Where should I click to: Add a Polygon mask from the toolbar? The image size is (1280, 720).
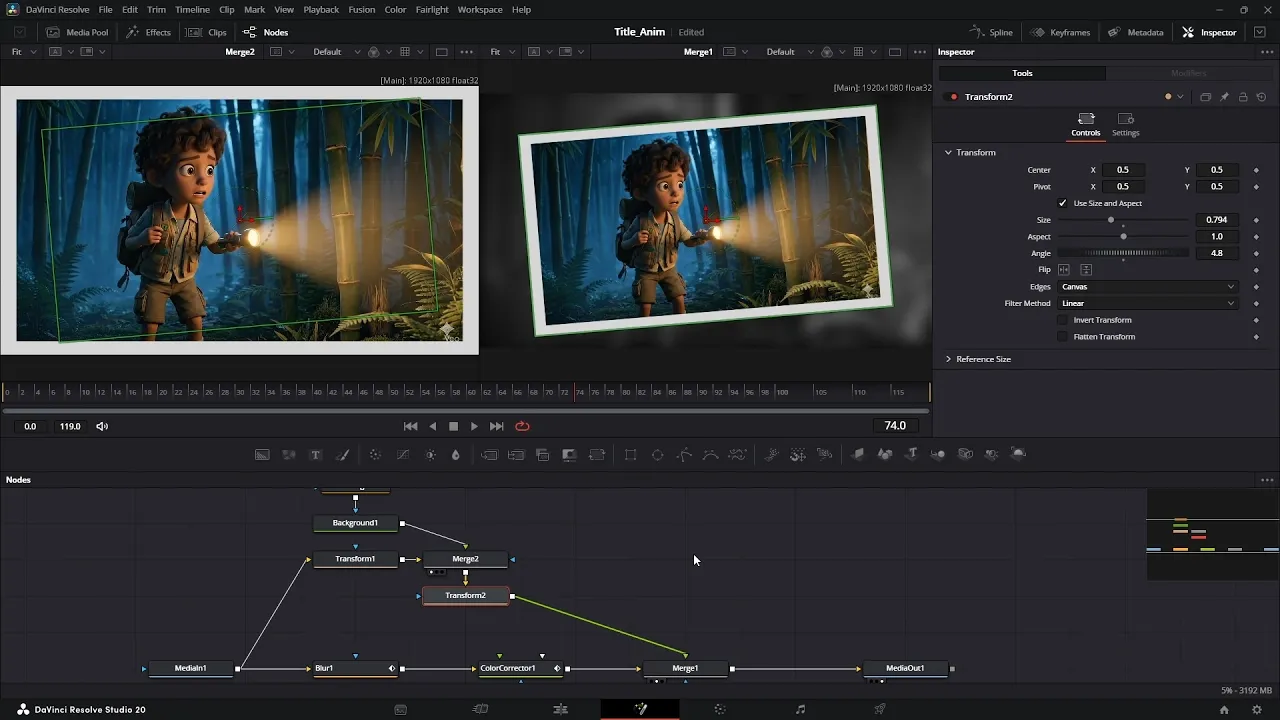pyautogui.click(x=684, y=454)
